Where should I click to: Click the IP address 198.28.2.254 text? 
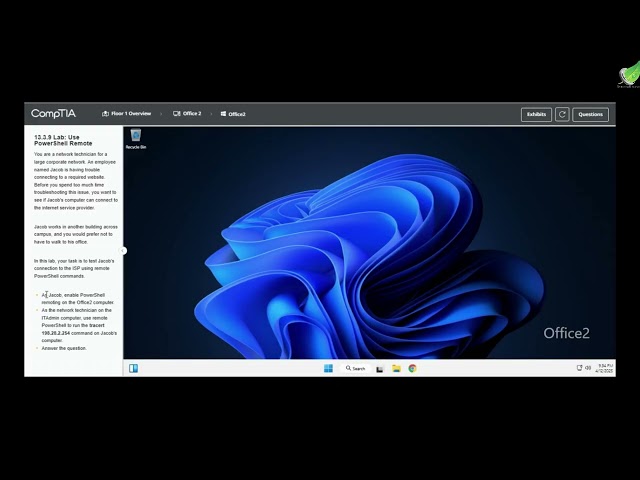56,333
